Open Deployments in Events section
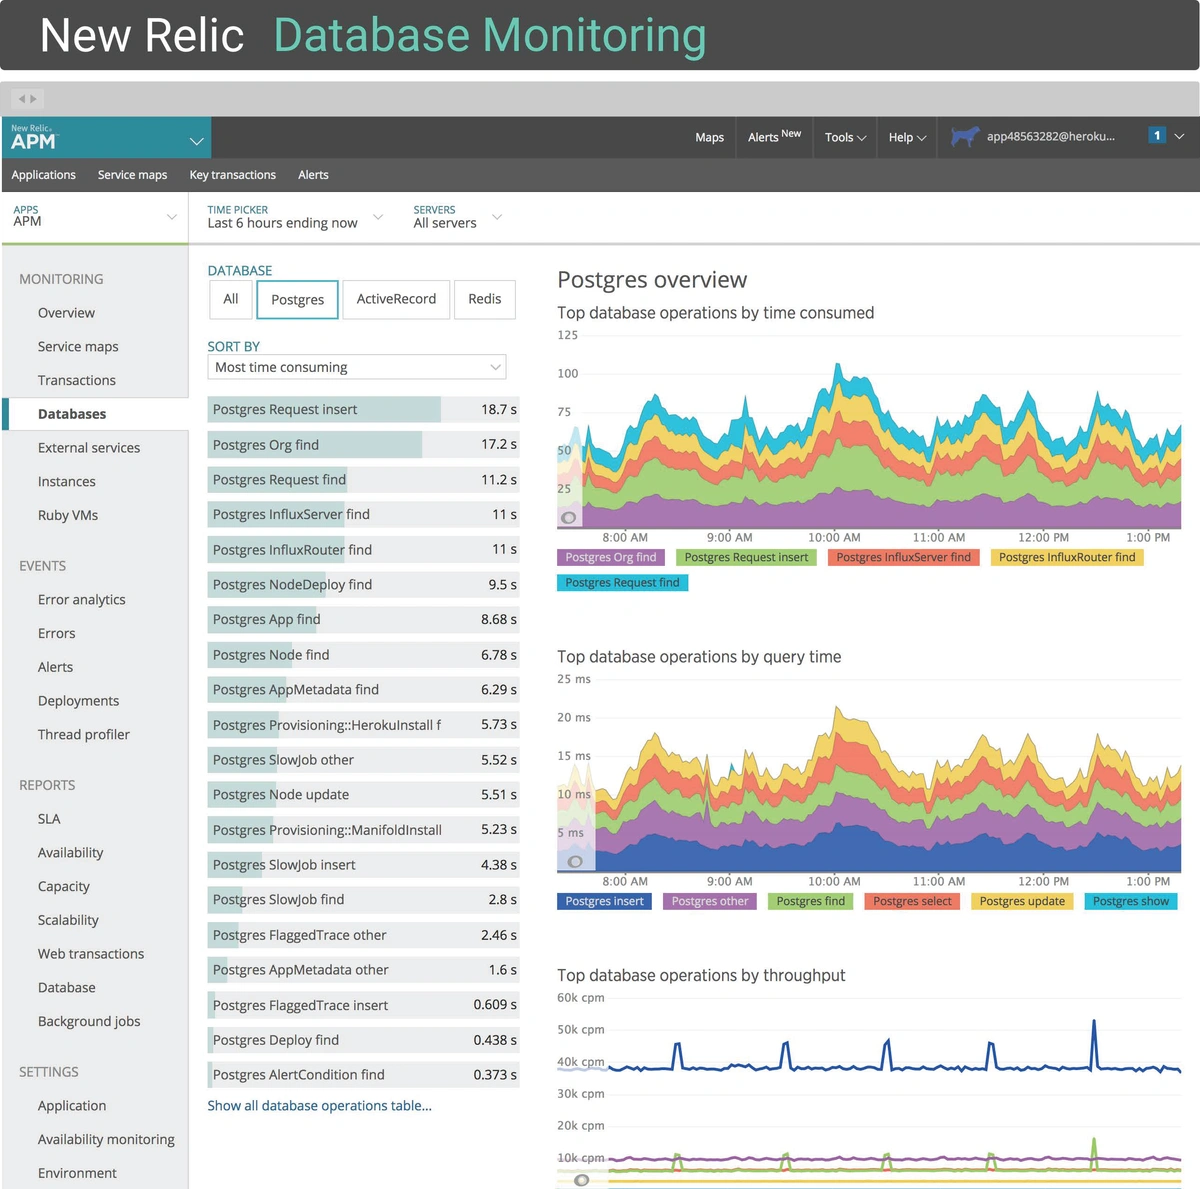 (78, 701)
